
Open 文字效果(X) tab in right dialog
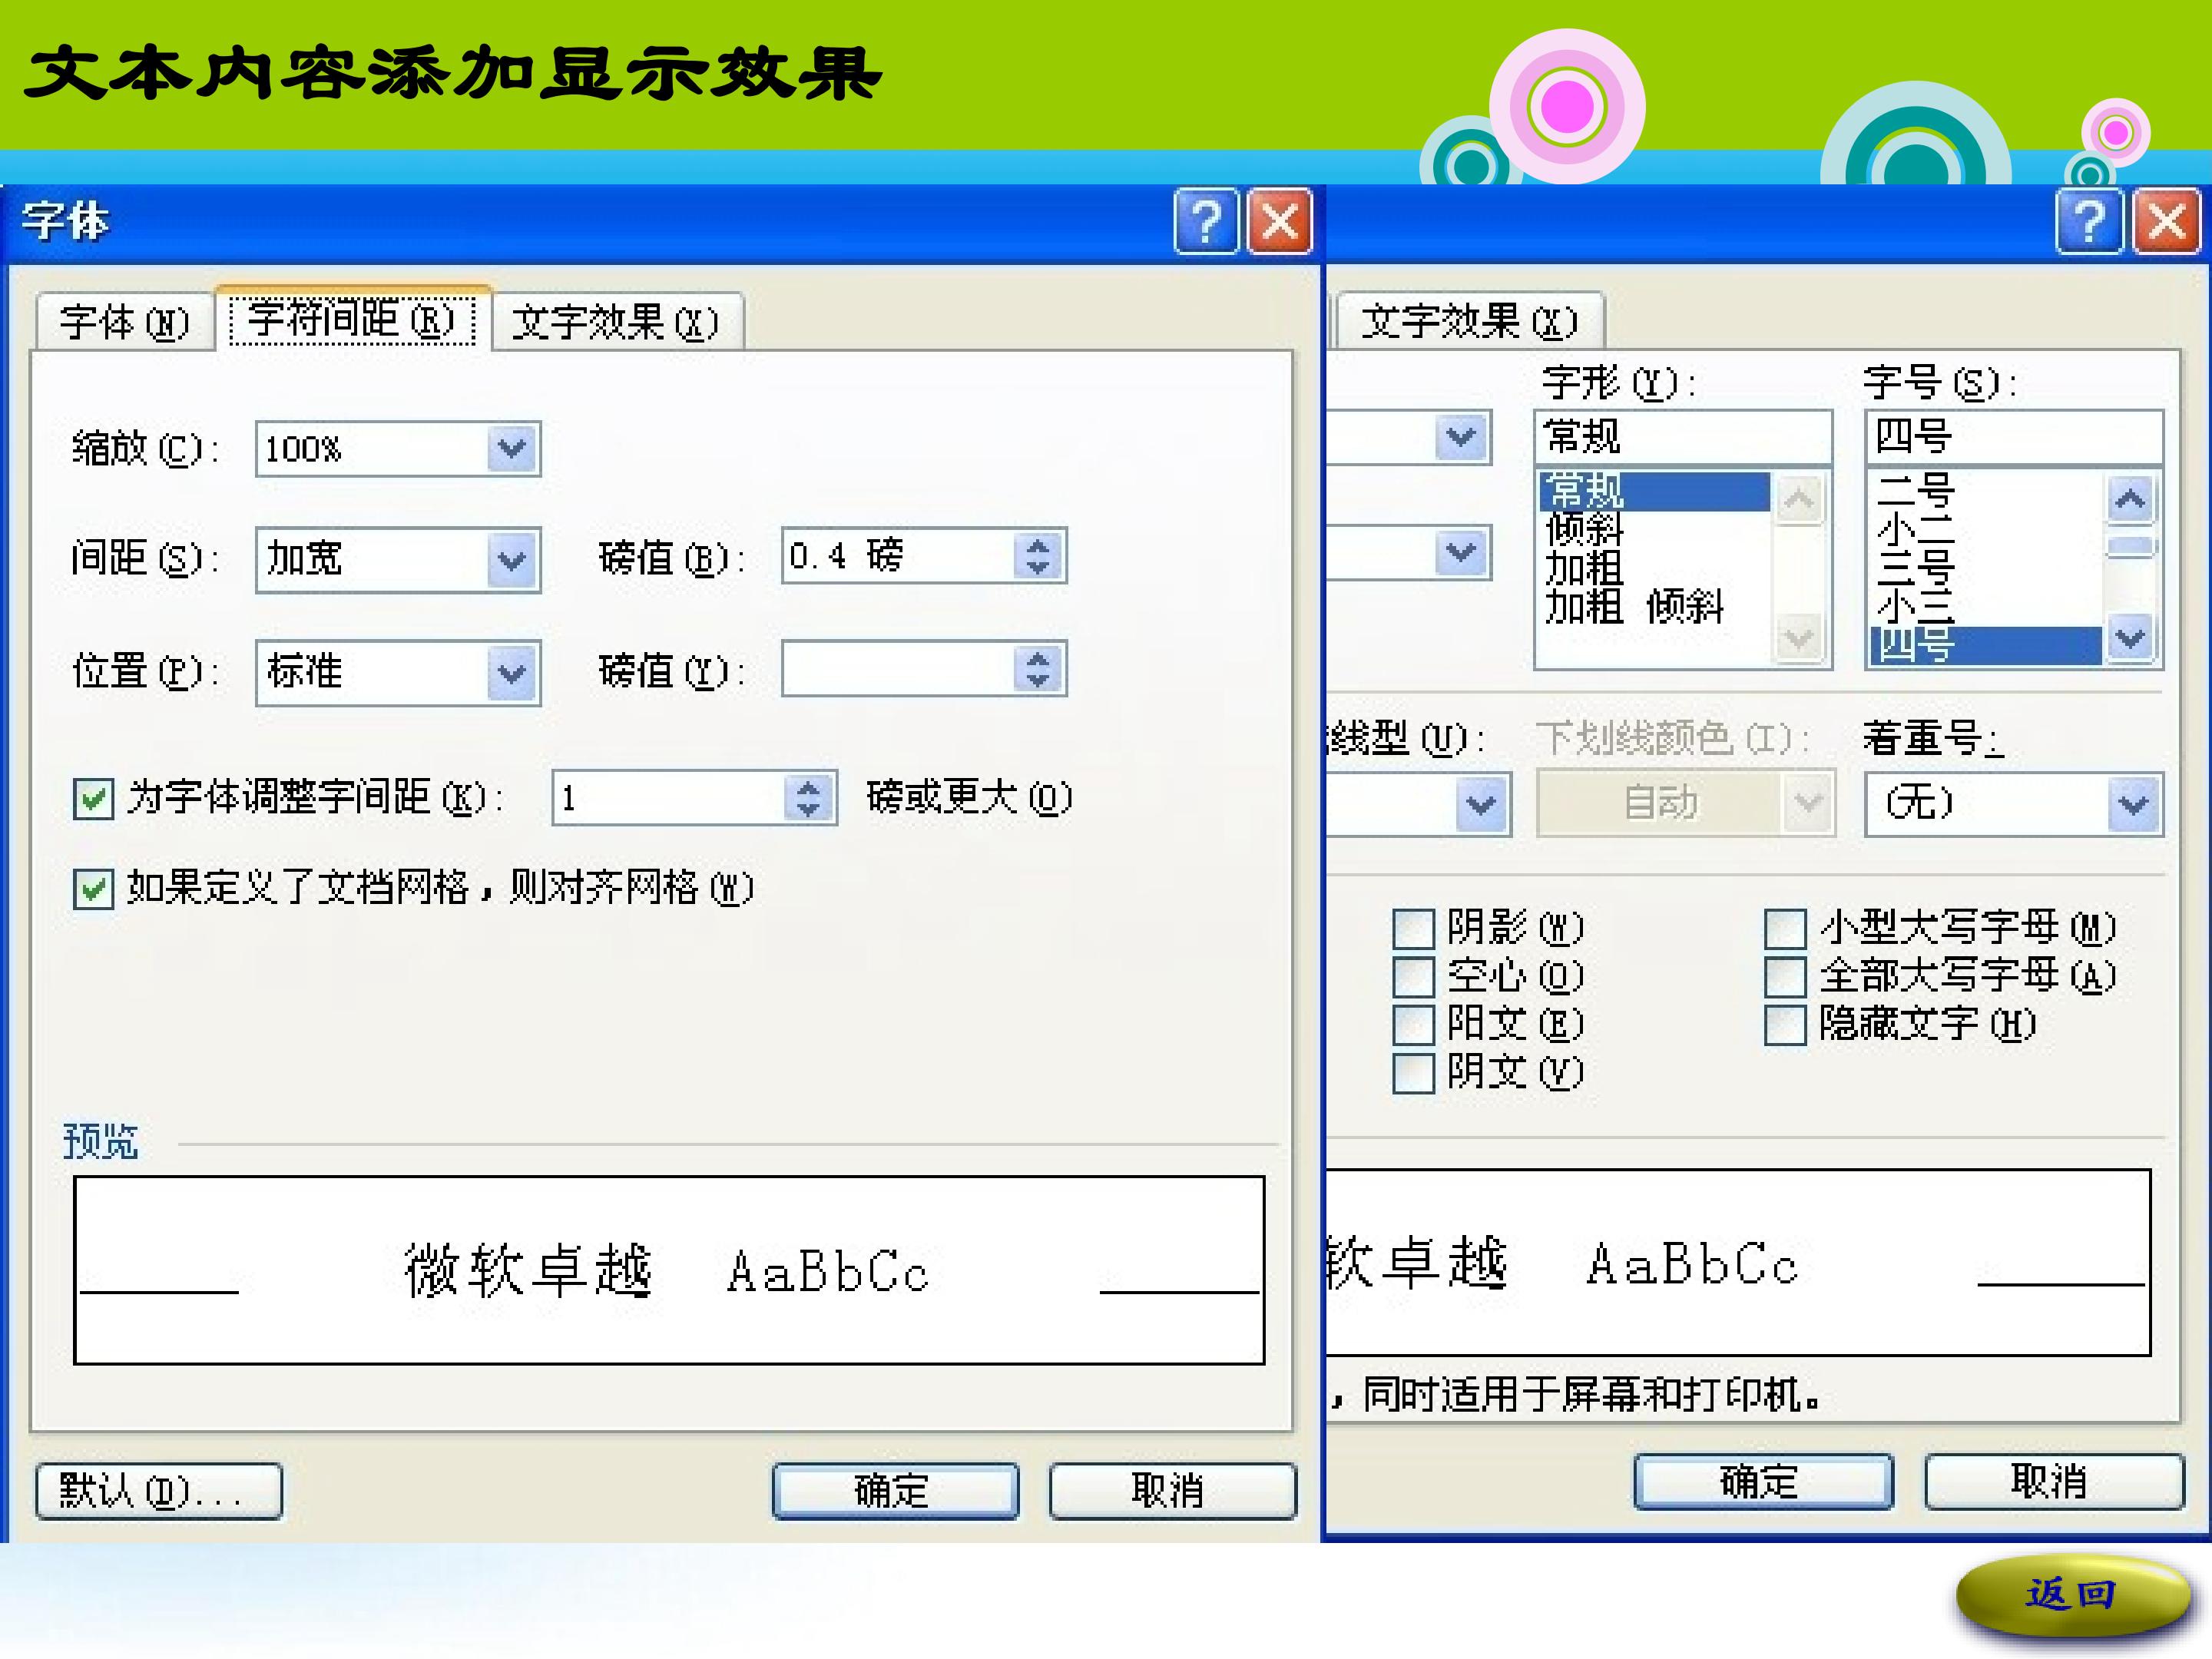[1469, 321]
